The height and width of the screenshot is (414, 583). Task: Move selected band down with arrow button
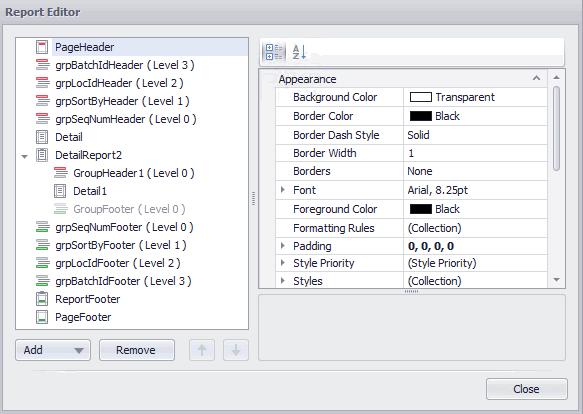click(236, 350)
